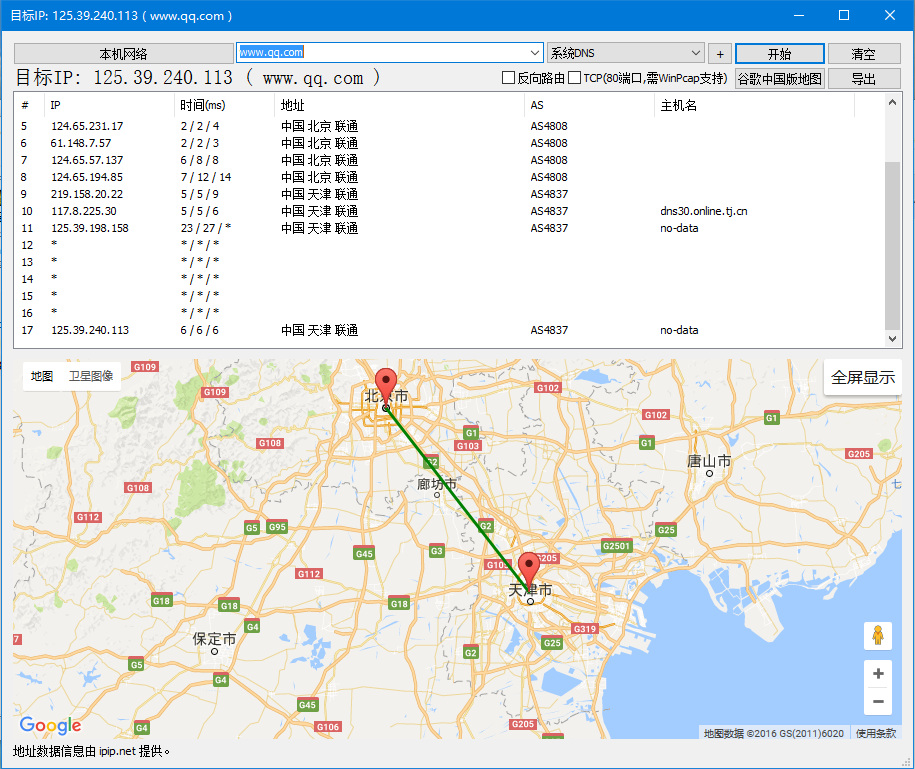Clear results with 清空 button

click(864, 54)
